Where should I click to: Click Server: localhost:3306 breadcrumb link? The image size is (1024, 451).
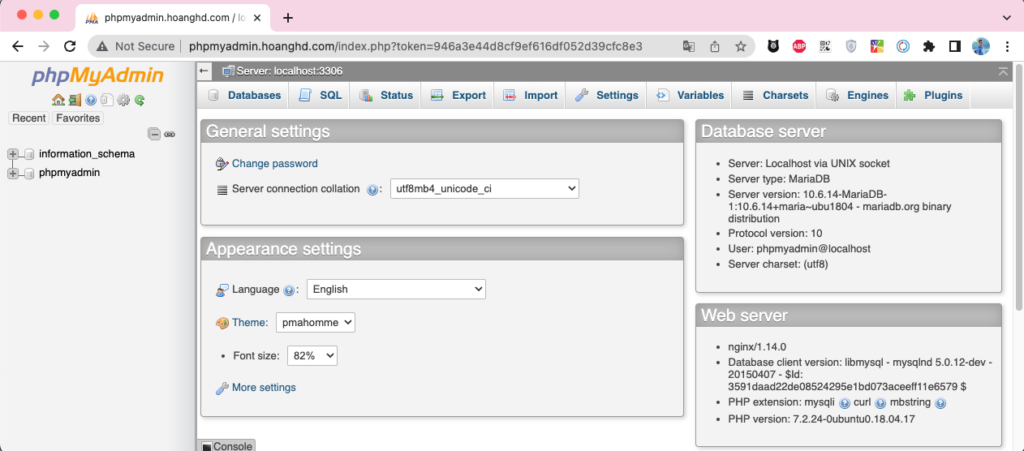290,70
